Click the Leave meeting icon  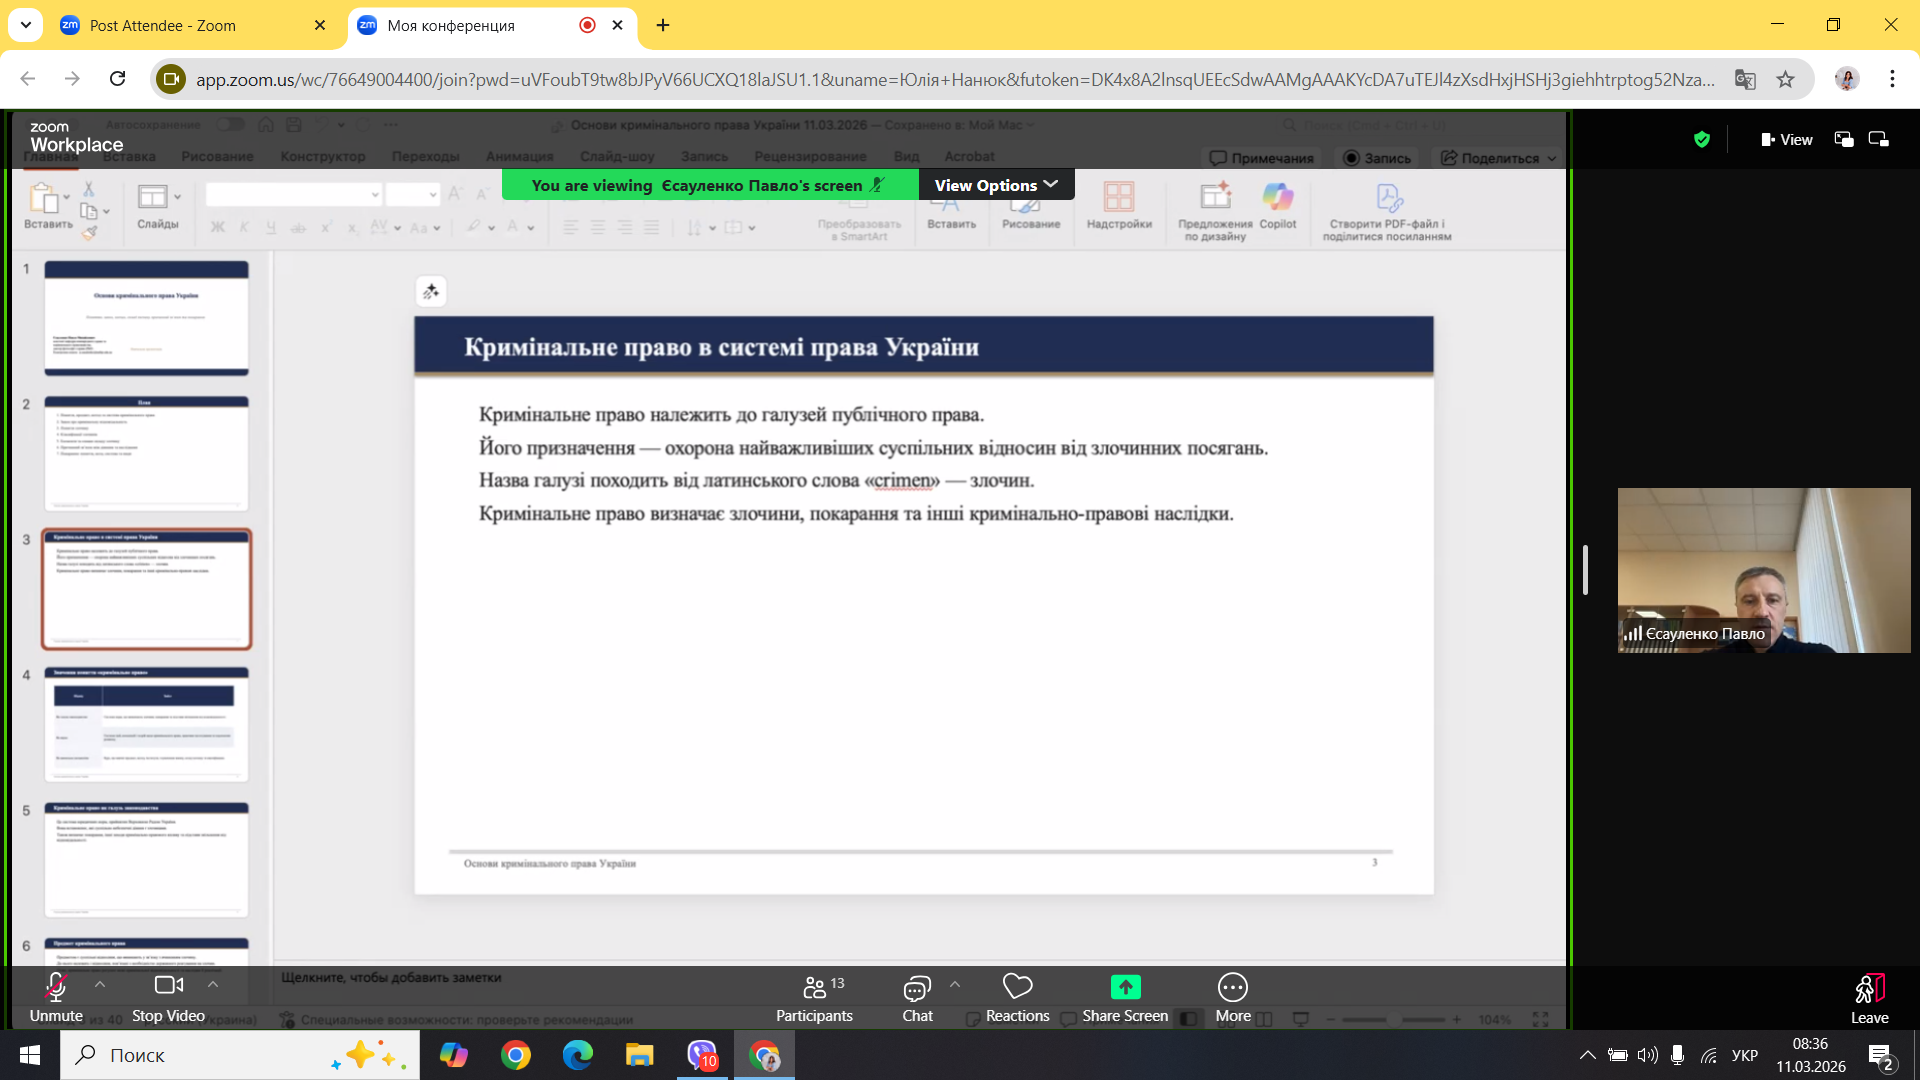click(1869, 990)
